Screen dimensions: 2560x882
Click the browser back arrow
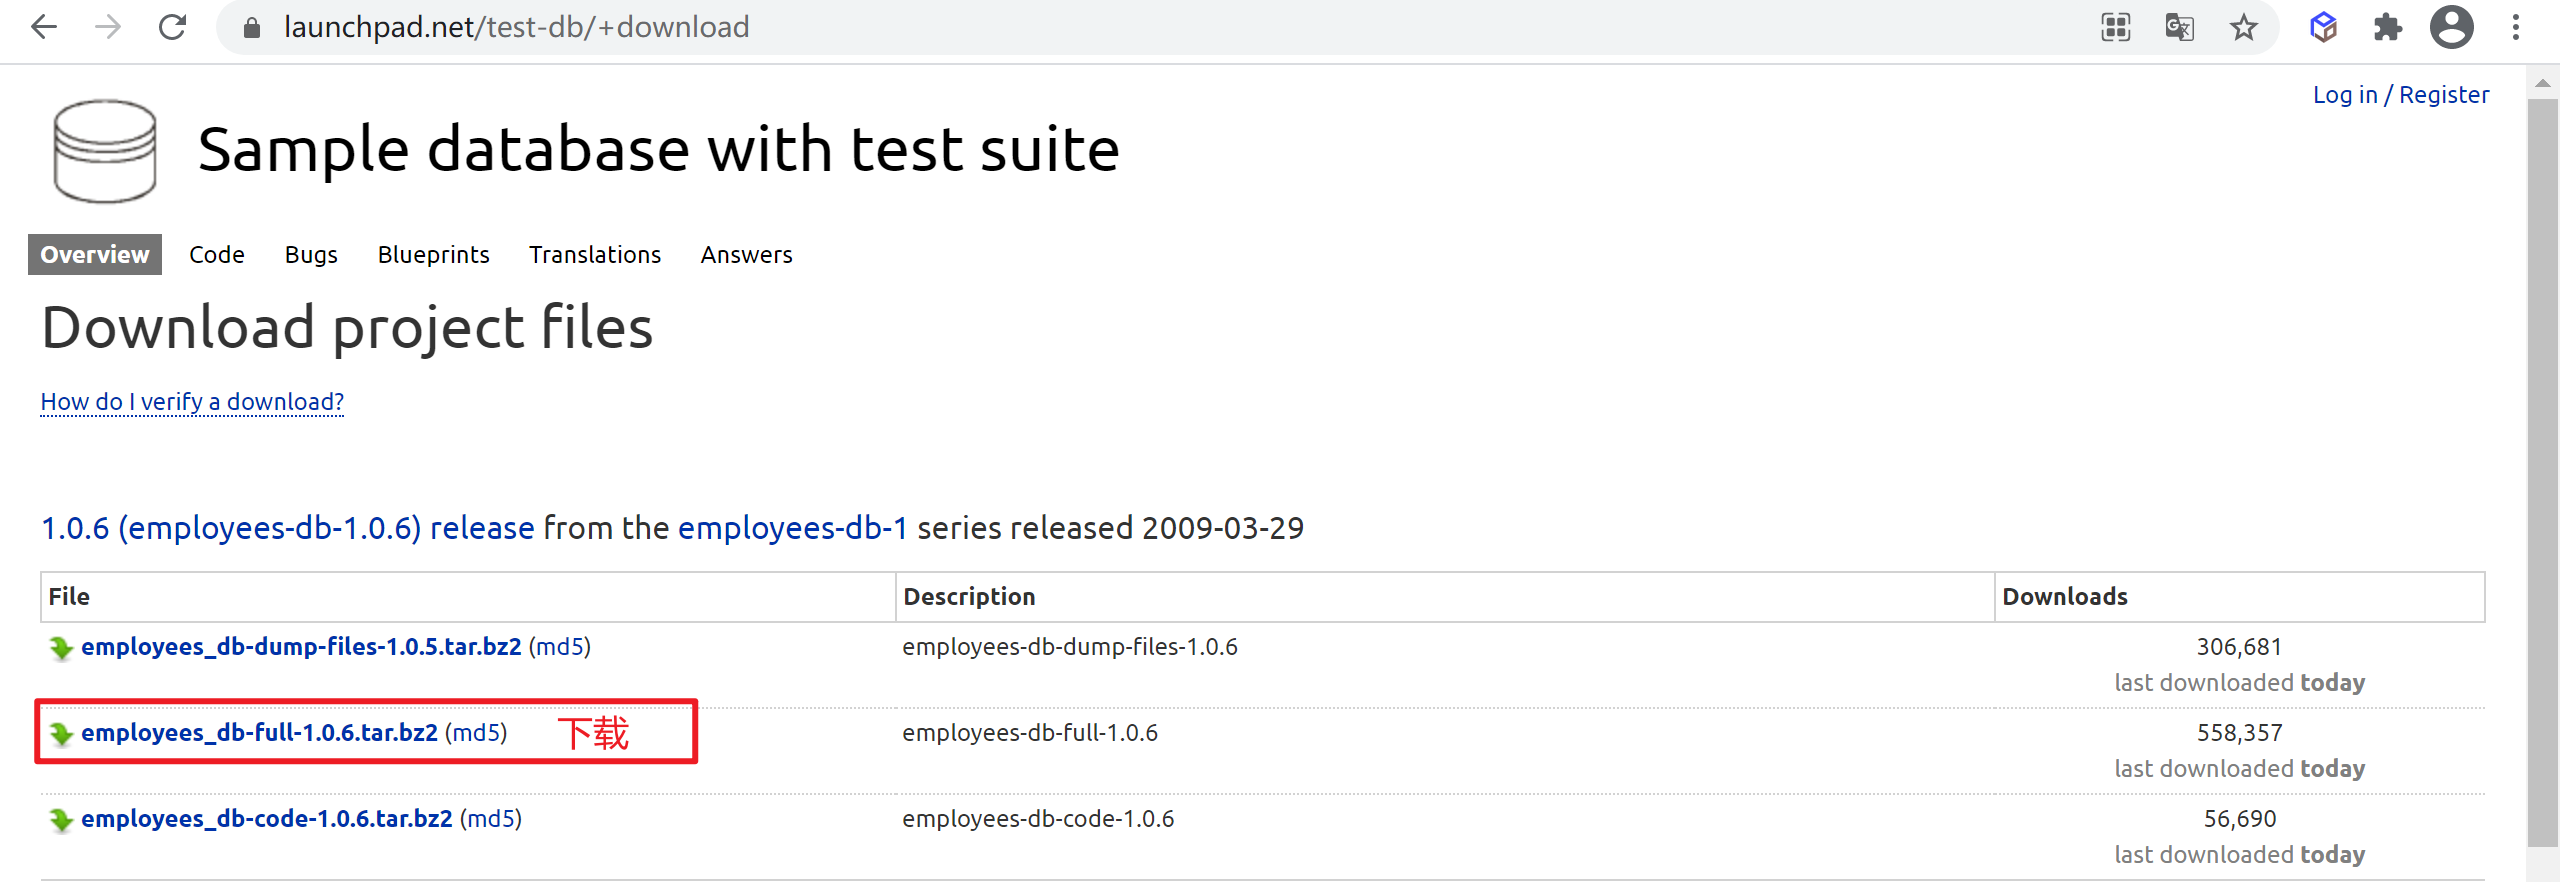pos(44,27)
